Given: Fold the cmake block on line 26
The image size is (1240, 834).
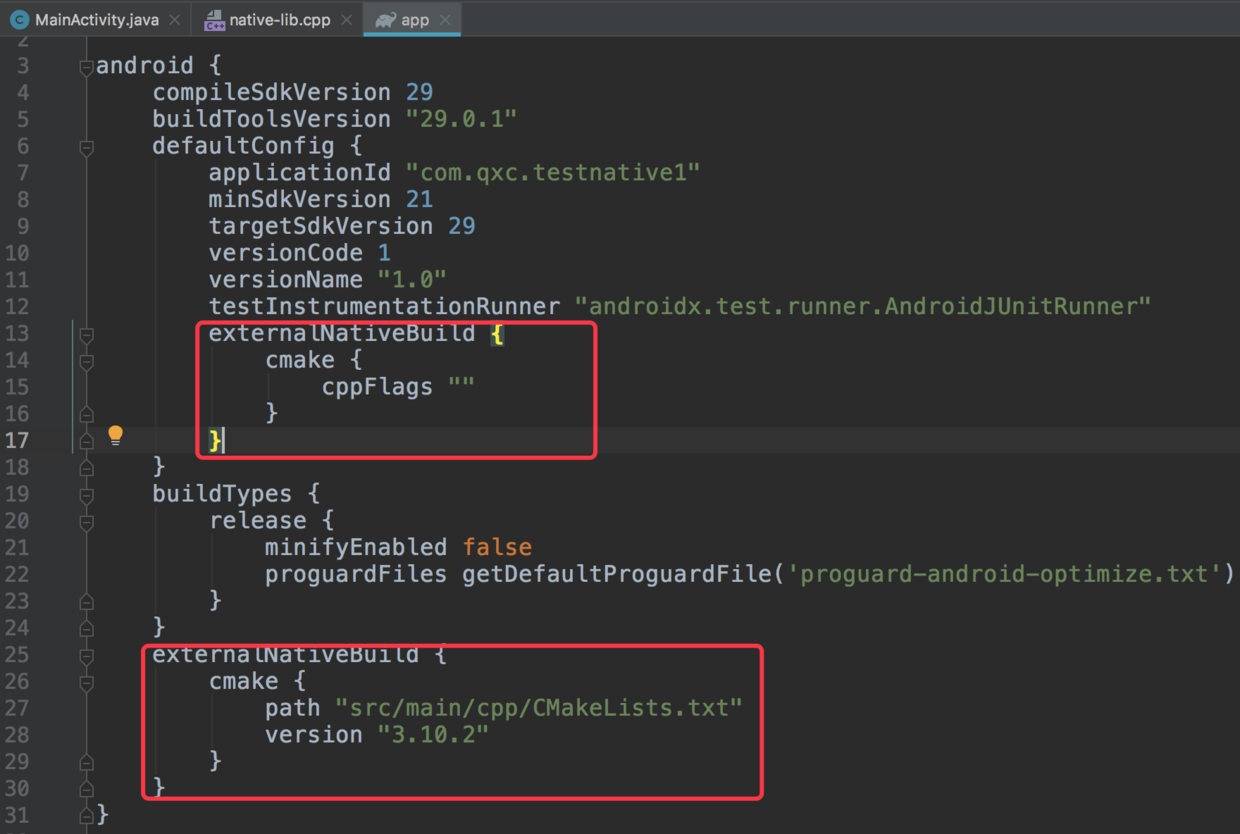Looking at the screenshot, I should click(86, 681).
